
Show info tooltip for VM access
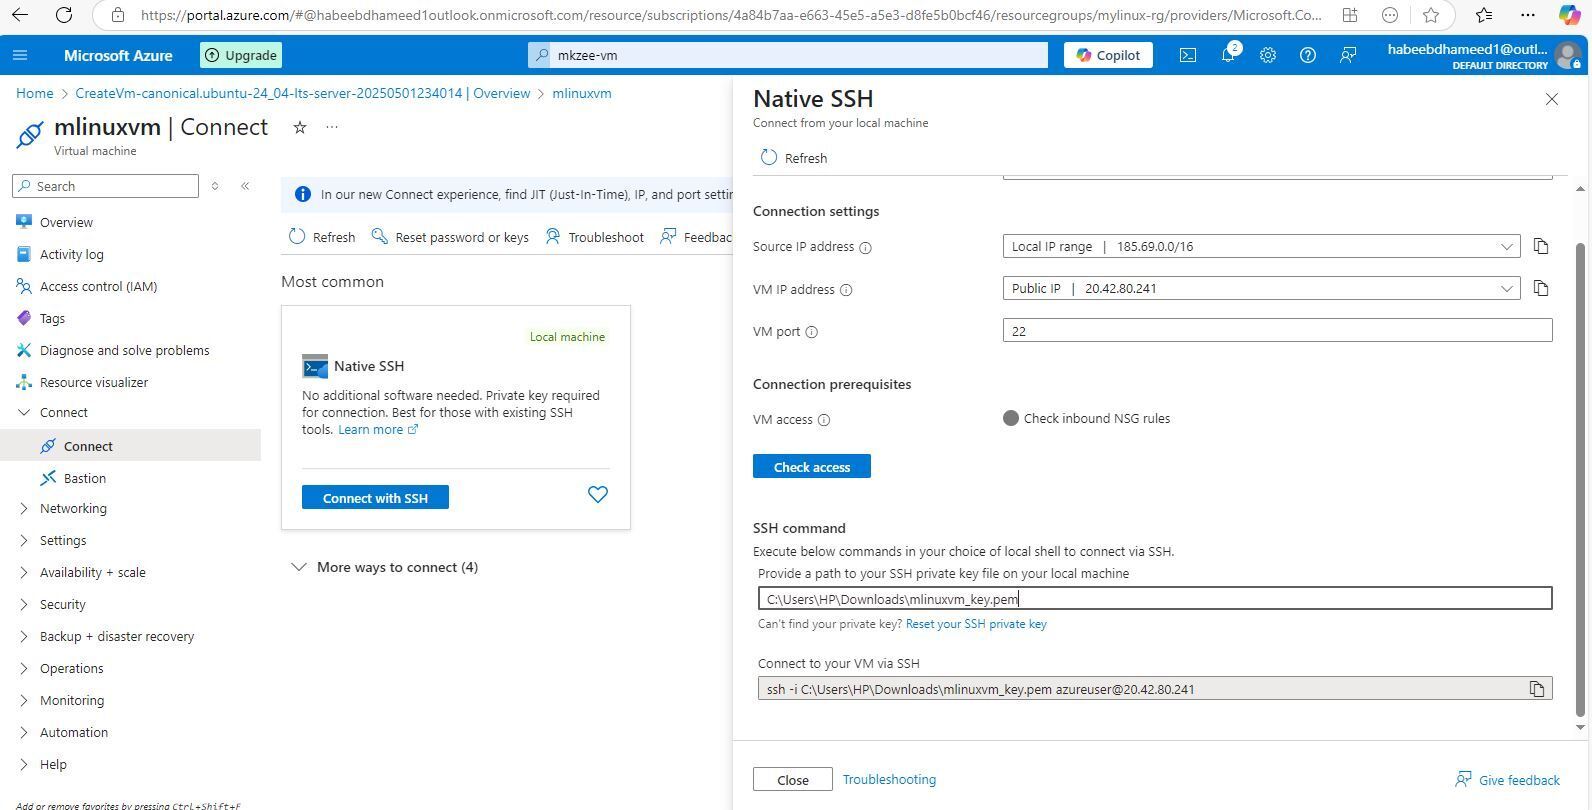(824, 420)
